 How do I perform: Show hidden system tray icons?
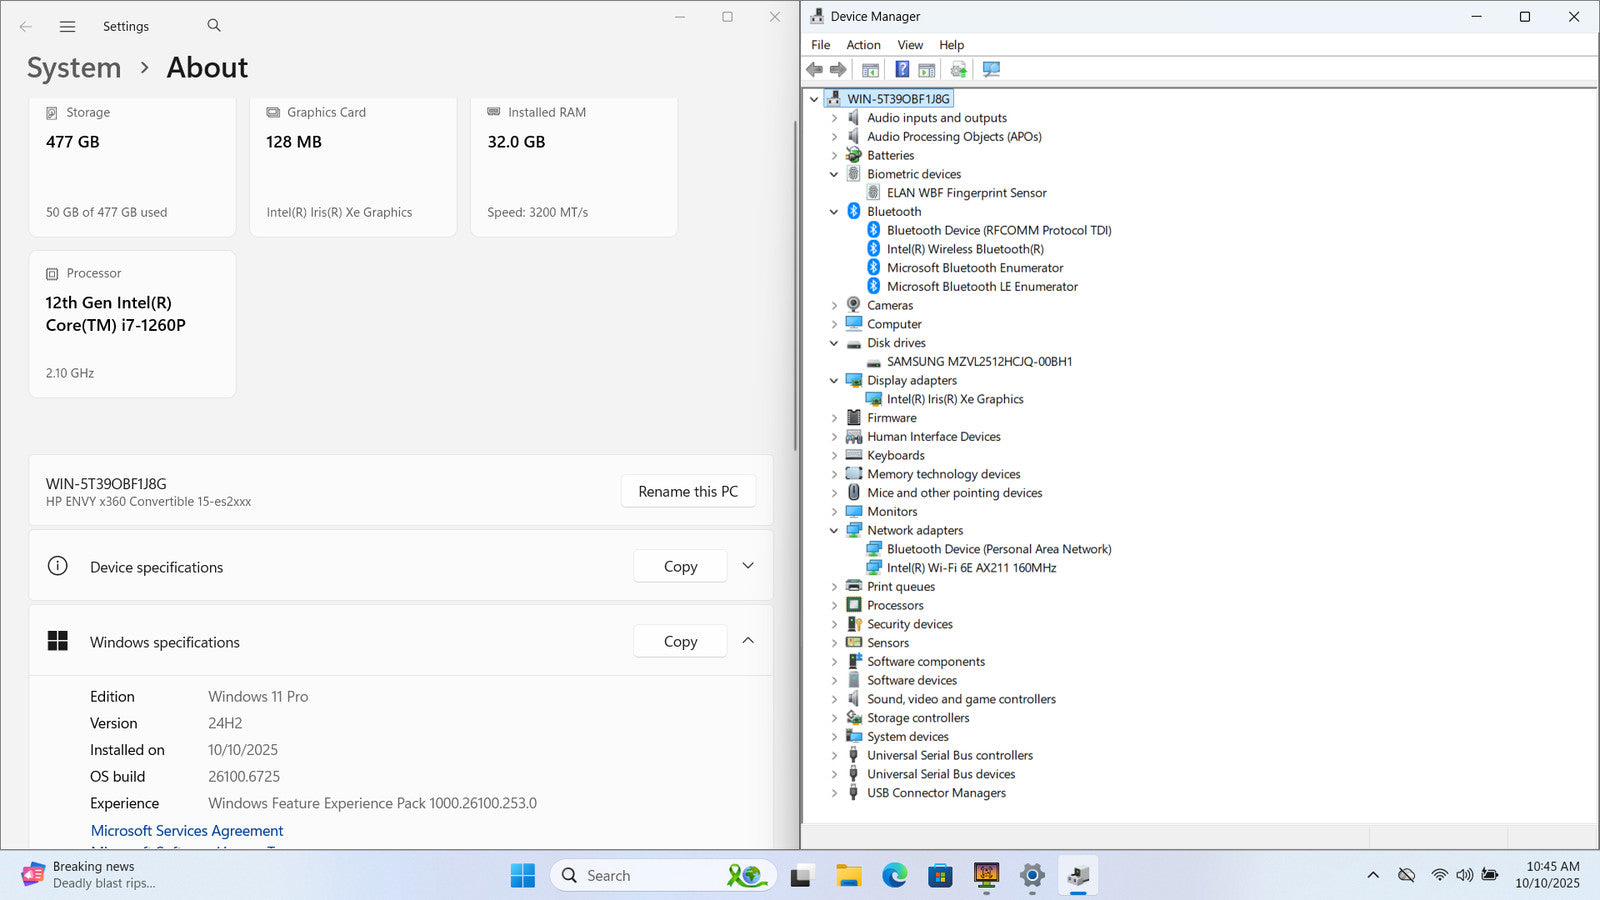[1373, 875]
